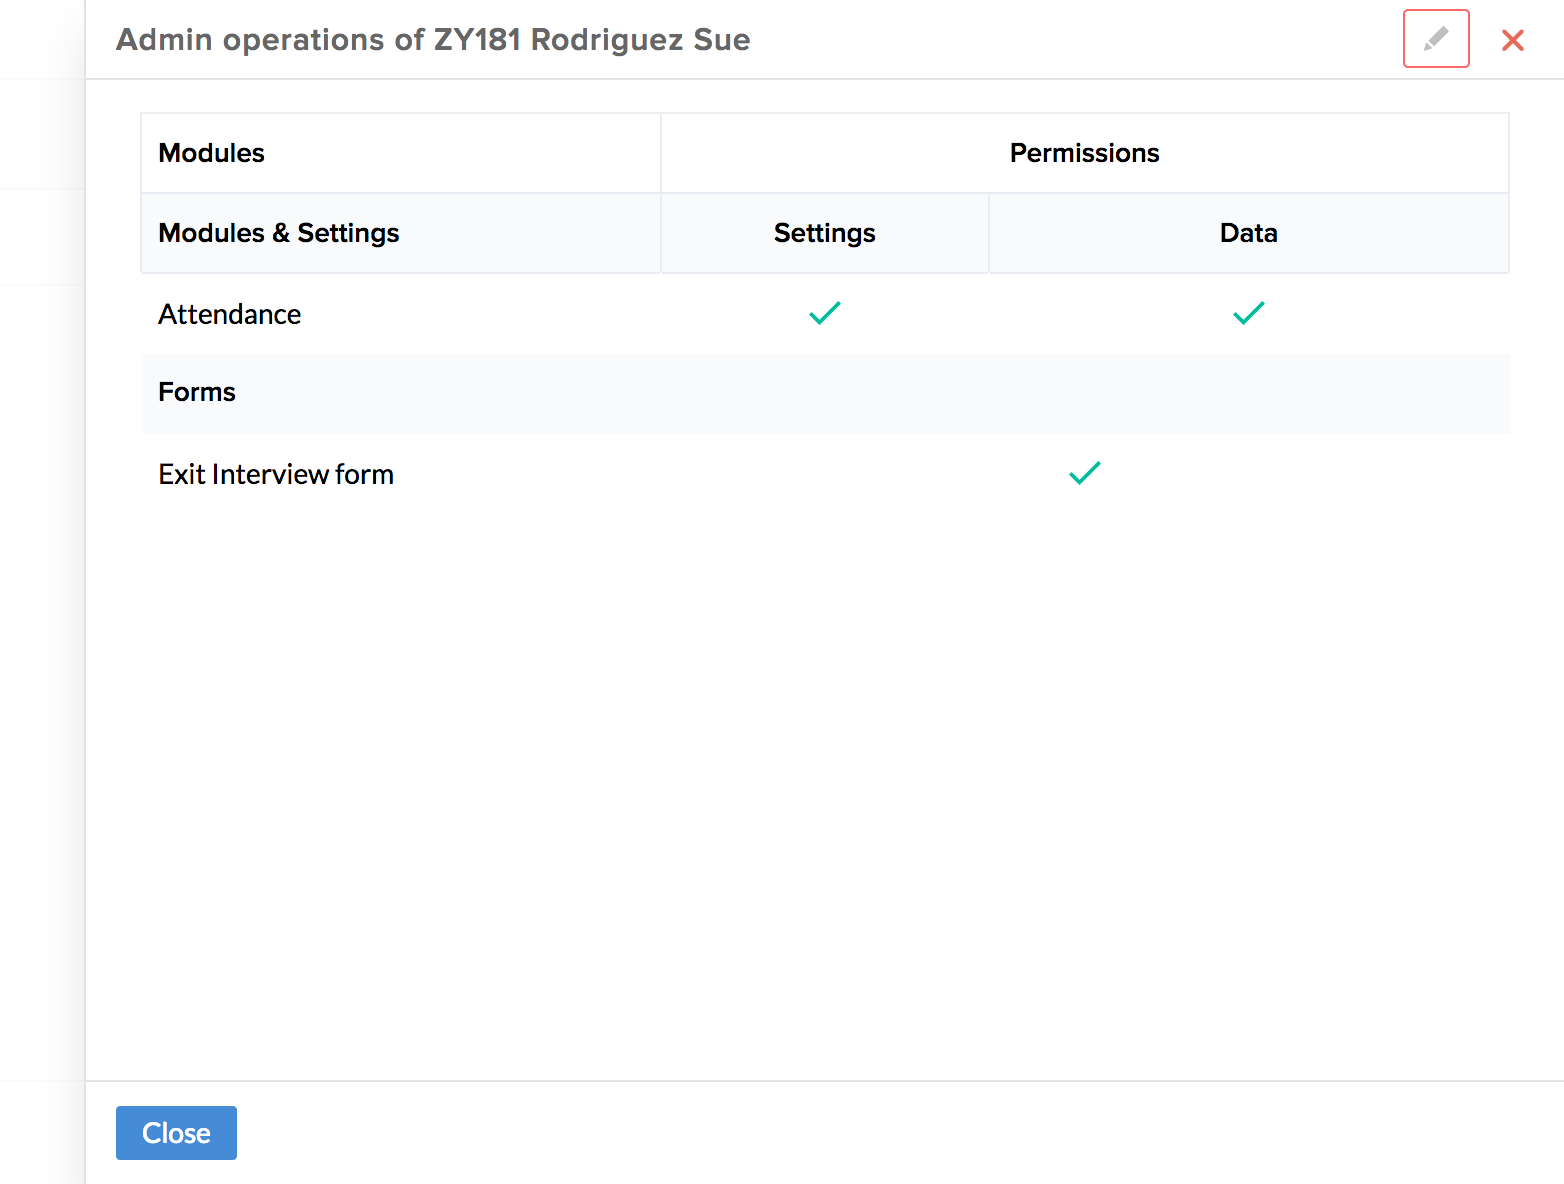Click the Exit Interview form permission checkmark

1084,473
